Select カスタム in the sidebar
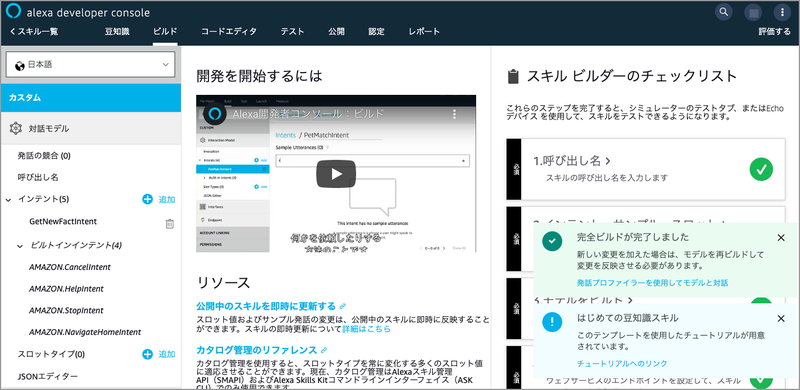Screen dimensions: 800x390 pyautogui.click(x=90, y=98)
